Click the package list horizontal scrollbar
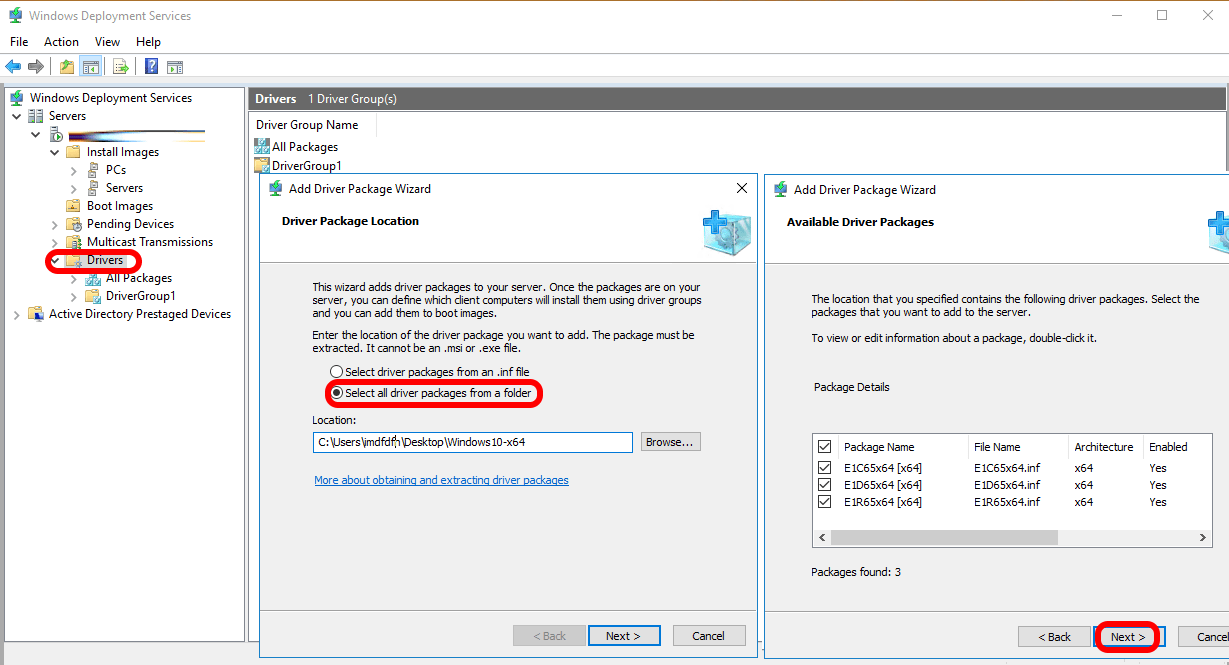Screen dimensions: 1229x665 (x=943, y=537)
